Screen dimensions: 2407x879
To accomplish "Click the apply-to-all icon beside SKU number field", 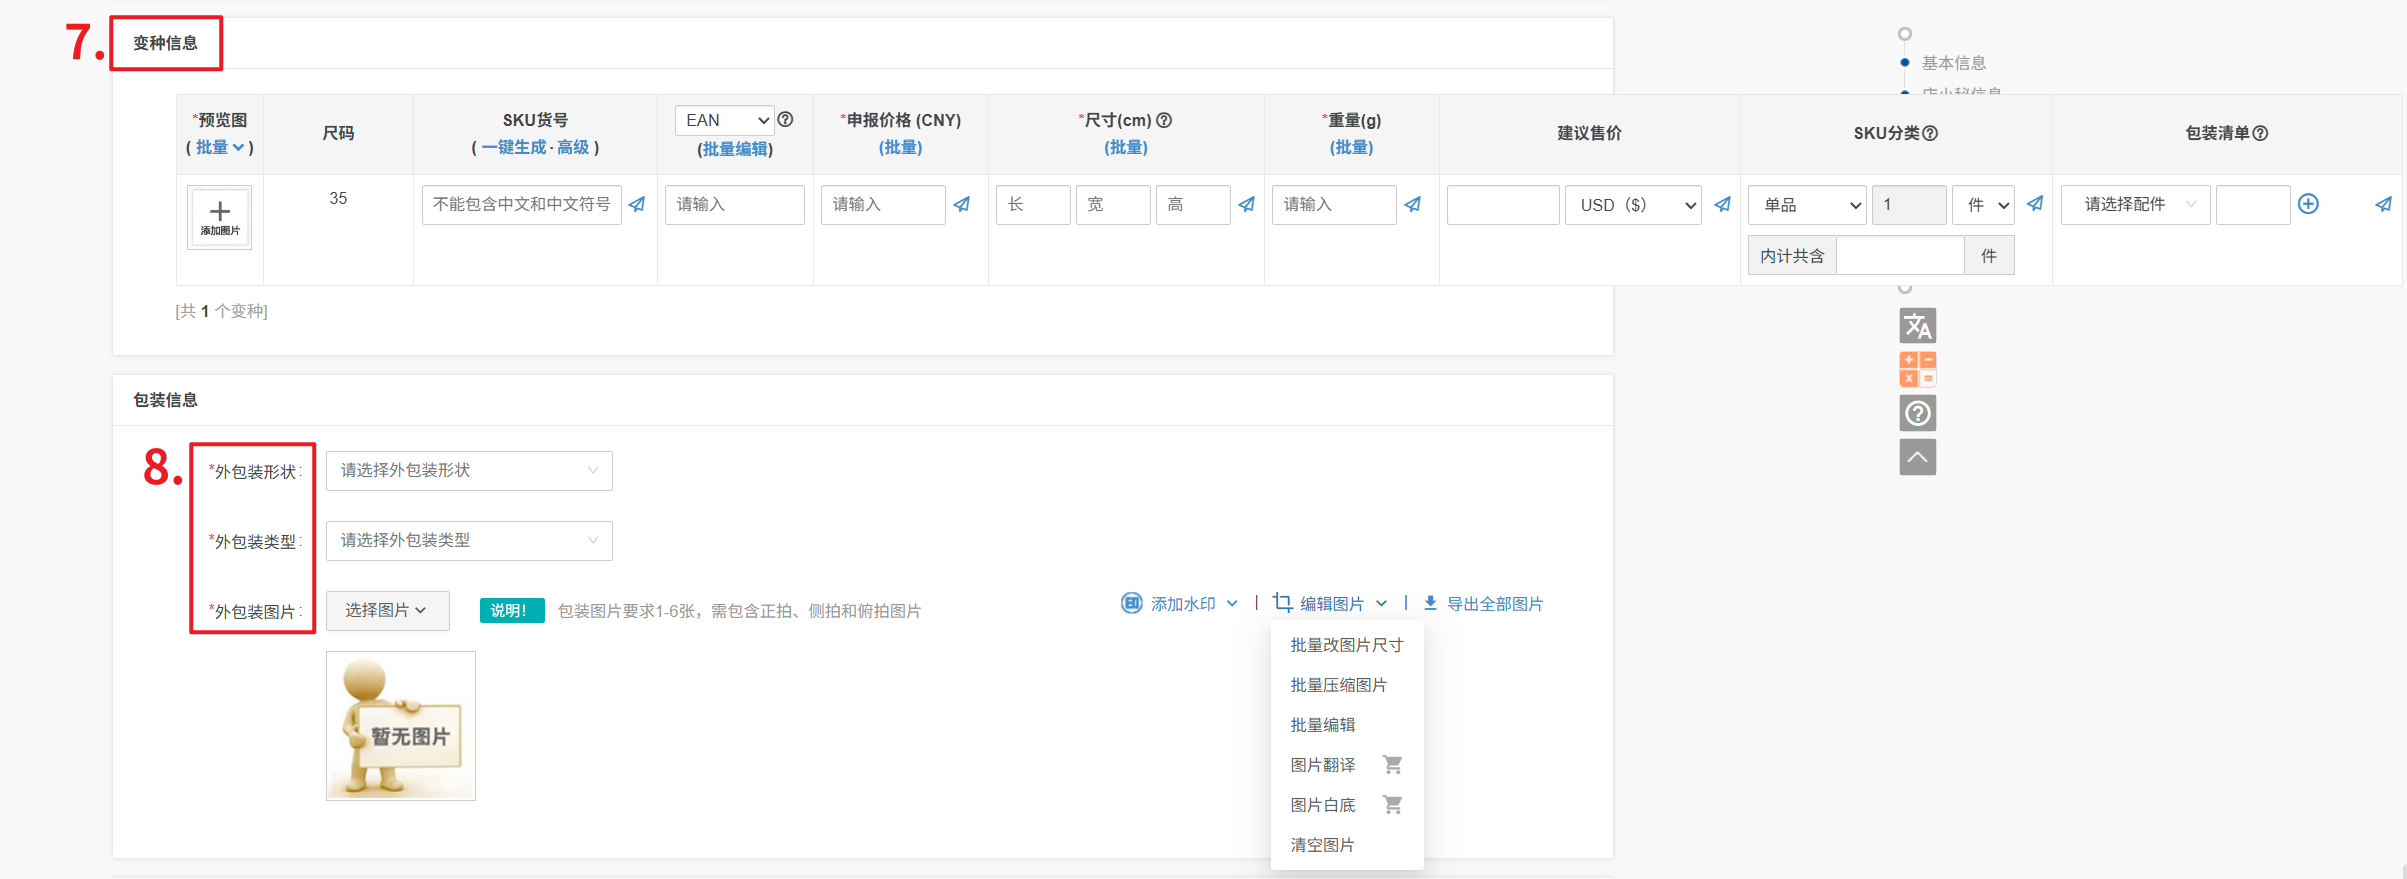I will point(637,204).
